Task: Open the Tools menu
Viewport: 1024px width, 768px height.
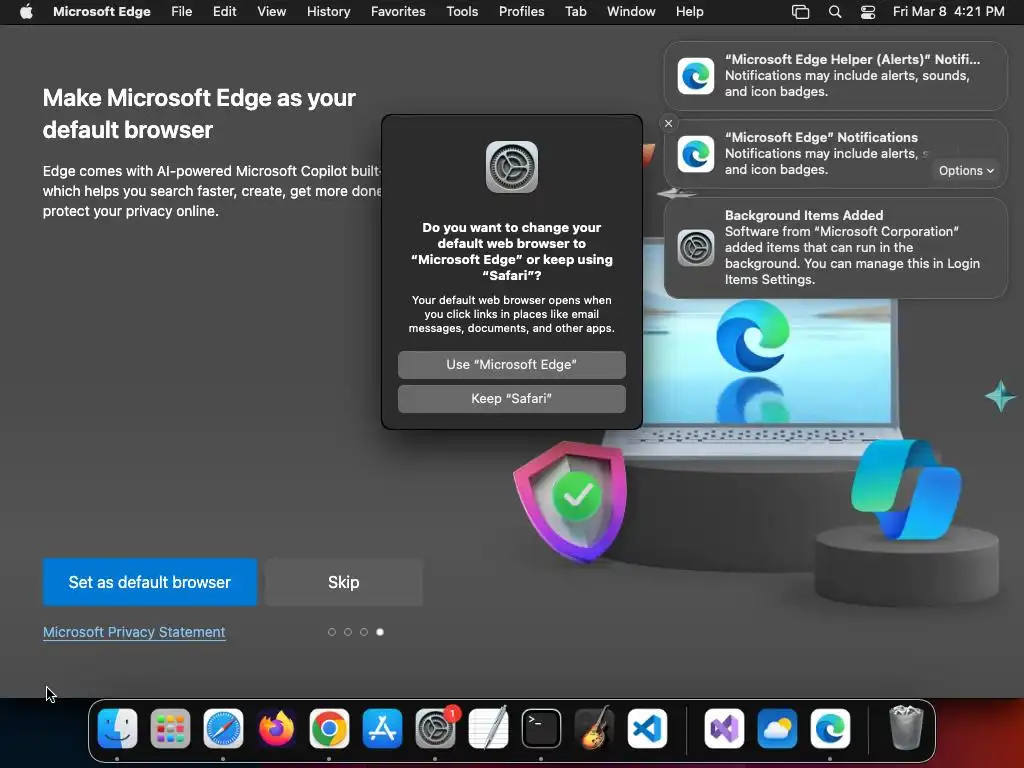Action: [x=462, y=12]
